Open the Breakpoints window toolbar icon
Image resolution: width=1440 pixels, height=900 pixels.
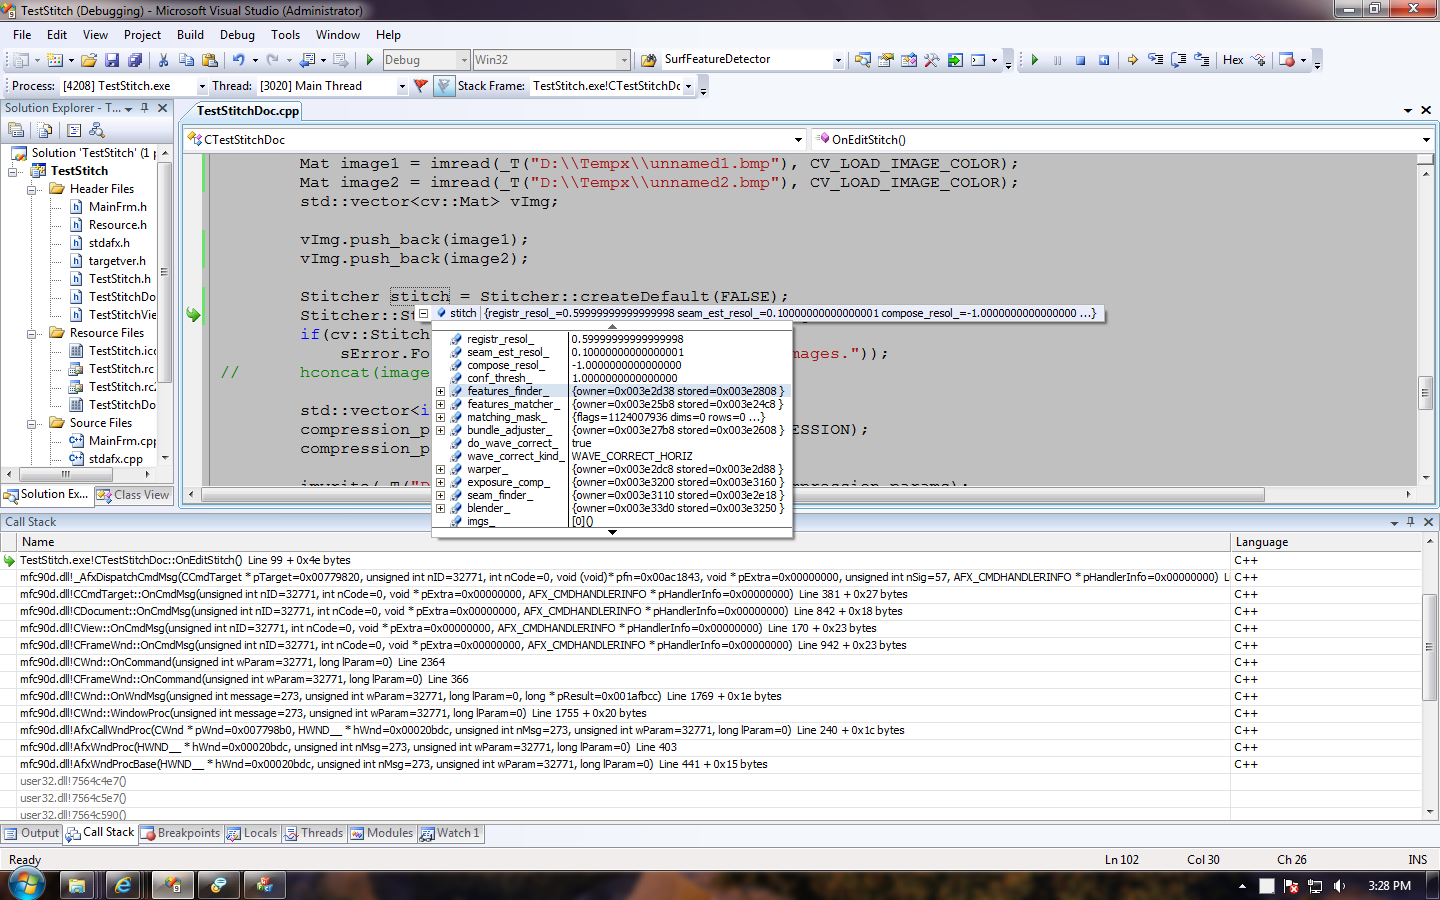[1287, 60]
